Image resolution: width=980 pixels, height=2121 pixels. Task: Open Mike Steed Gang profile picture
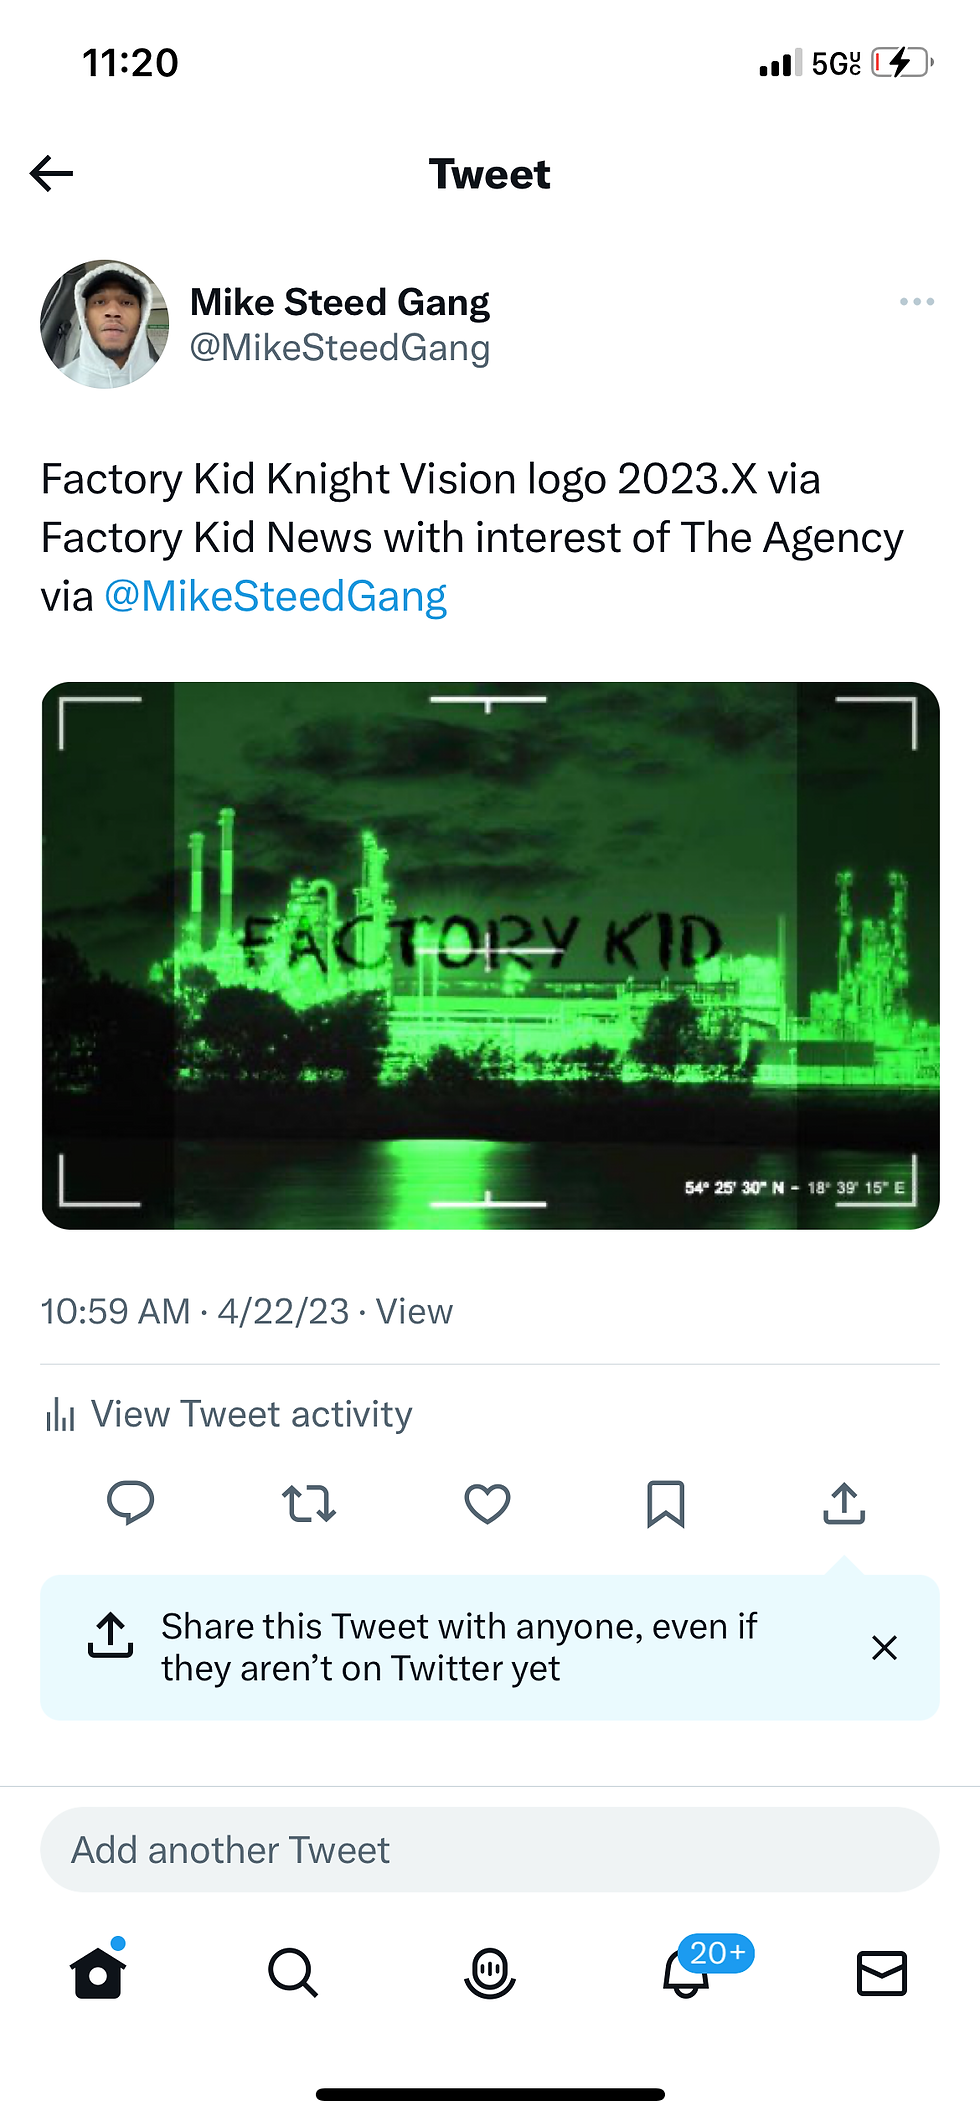104,324
